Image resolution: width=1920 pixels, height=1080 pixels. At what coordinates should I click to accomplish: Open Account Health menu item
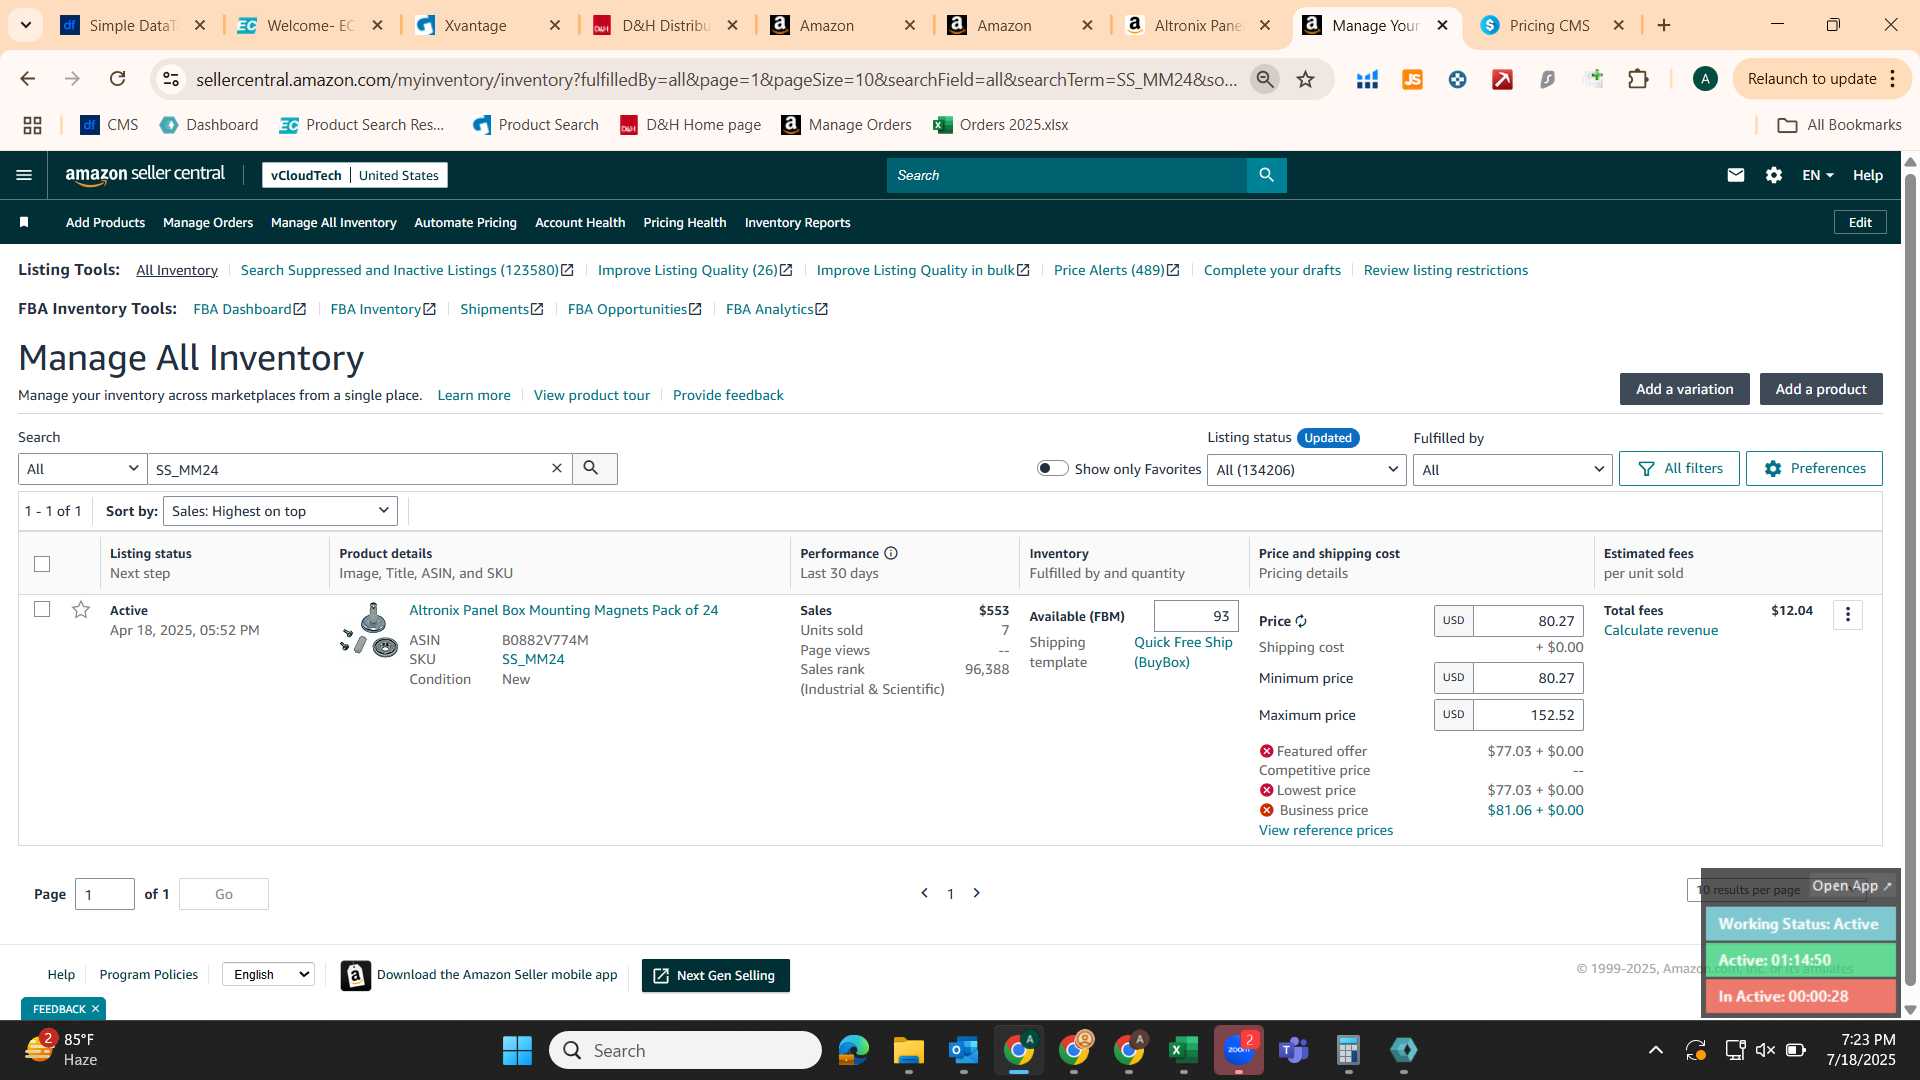click(x=580, y=222)
